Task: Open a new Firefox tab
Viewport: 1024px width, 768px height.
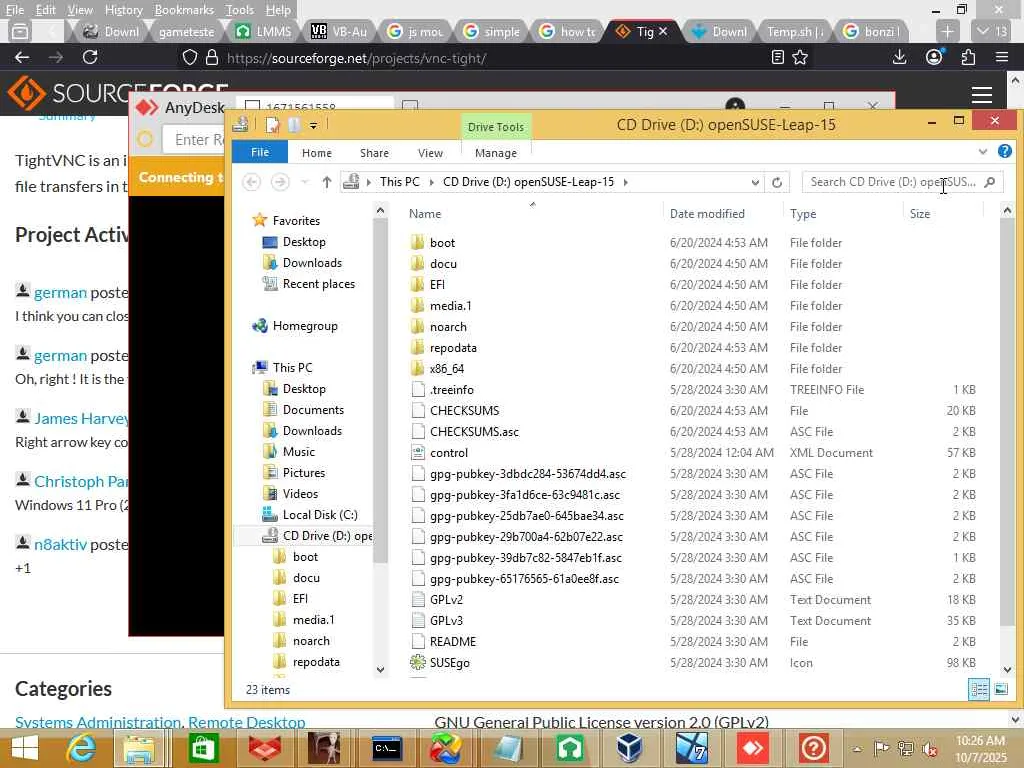Action: click(947, 31)
